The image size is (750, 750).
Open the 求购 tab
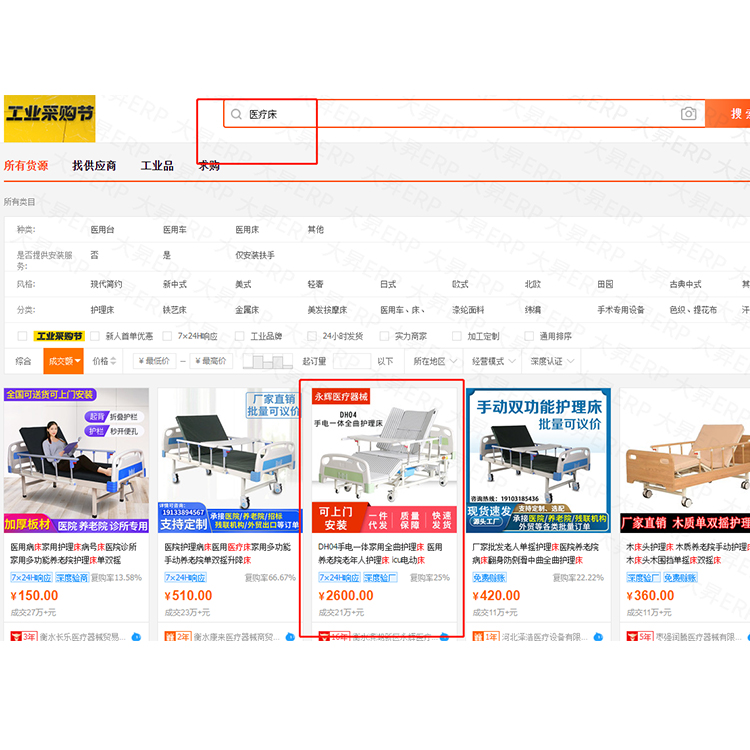(x=209, y=166)
